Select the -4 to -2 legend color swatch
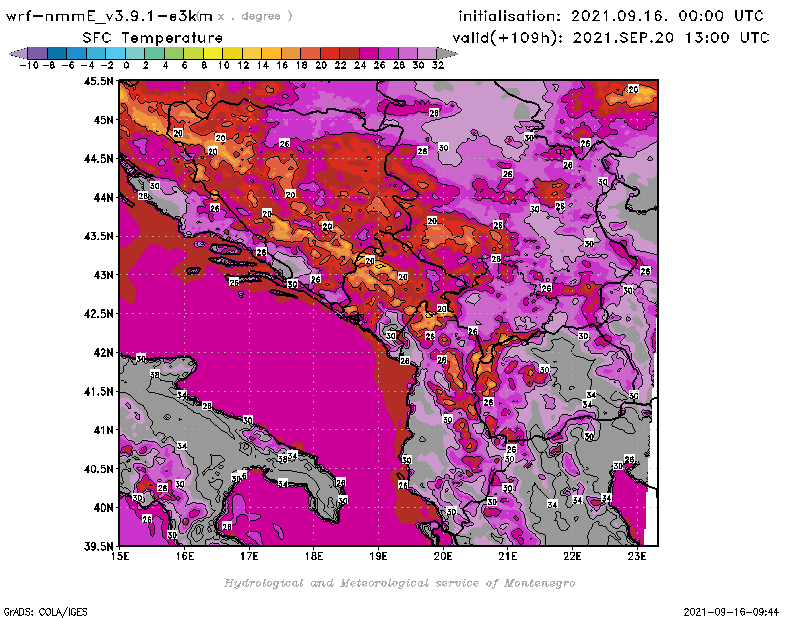 96,53
